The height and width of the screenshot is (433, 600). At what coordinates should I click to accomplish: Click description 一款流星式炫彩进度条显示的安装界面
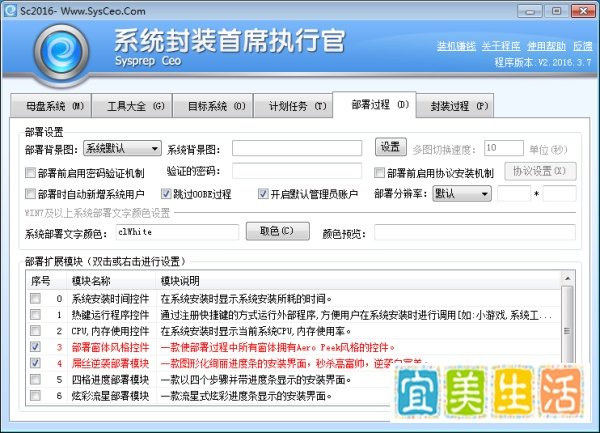coord(246,396)
